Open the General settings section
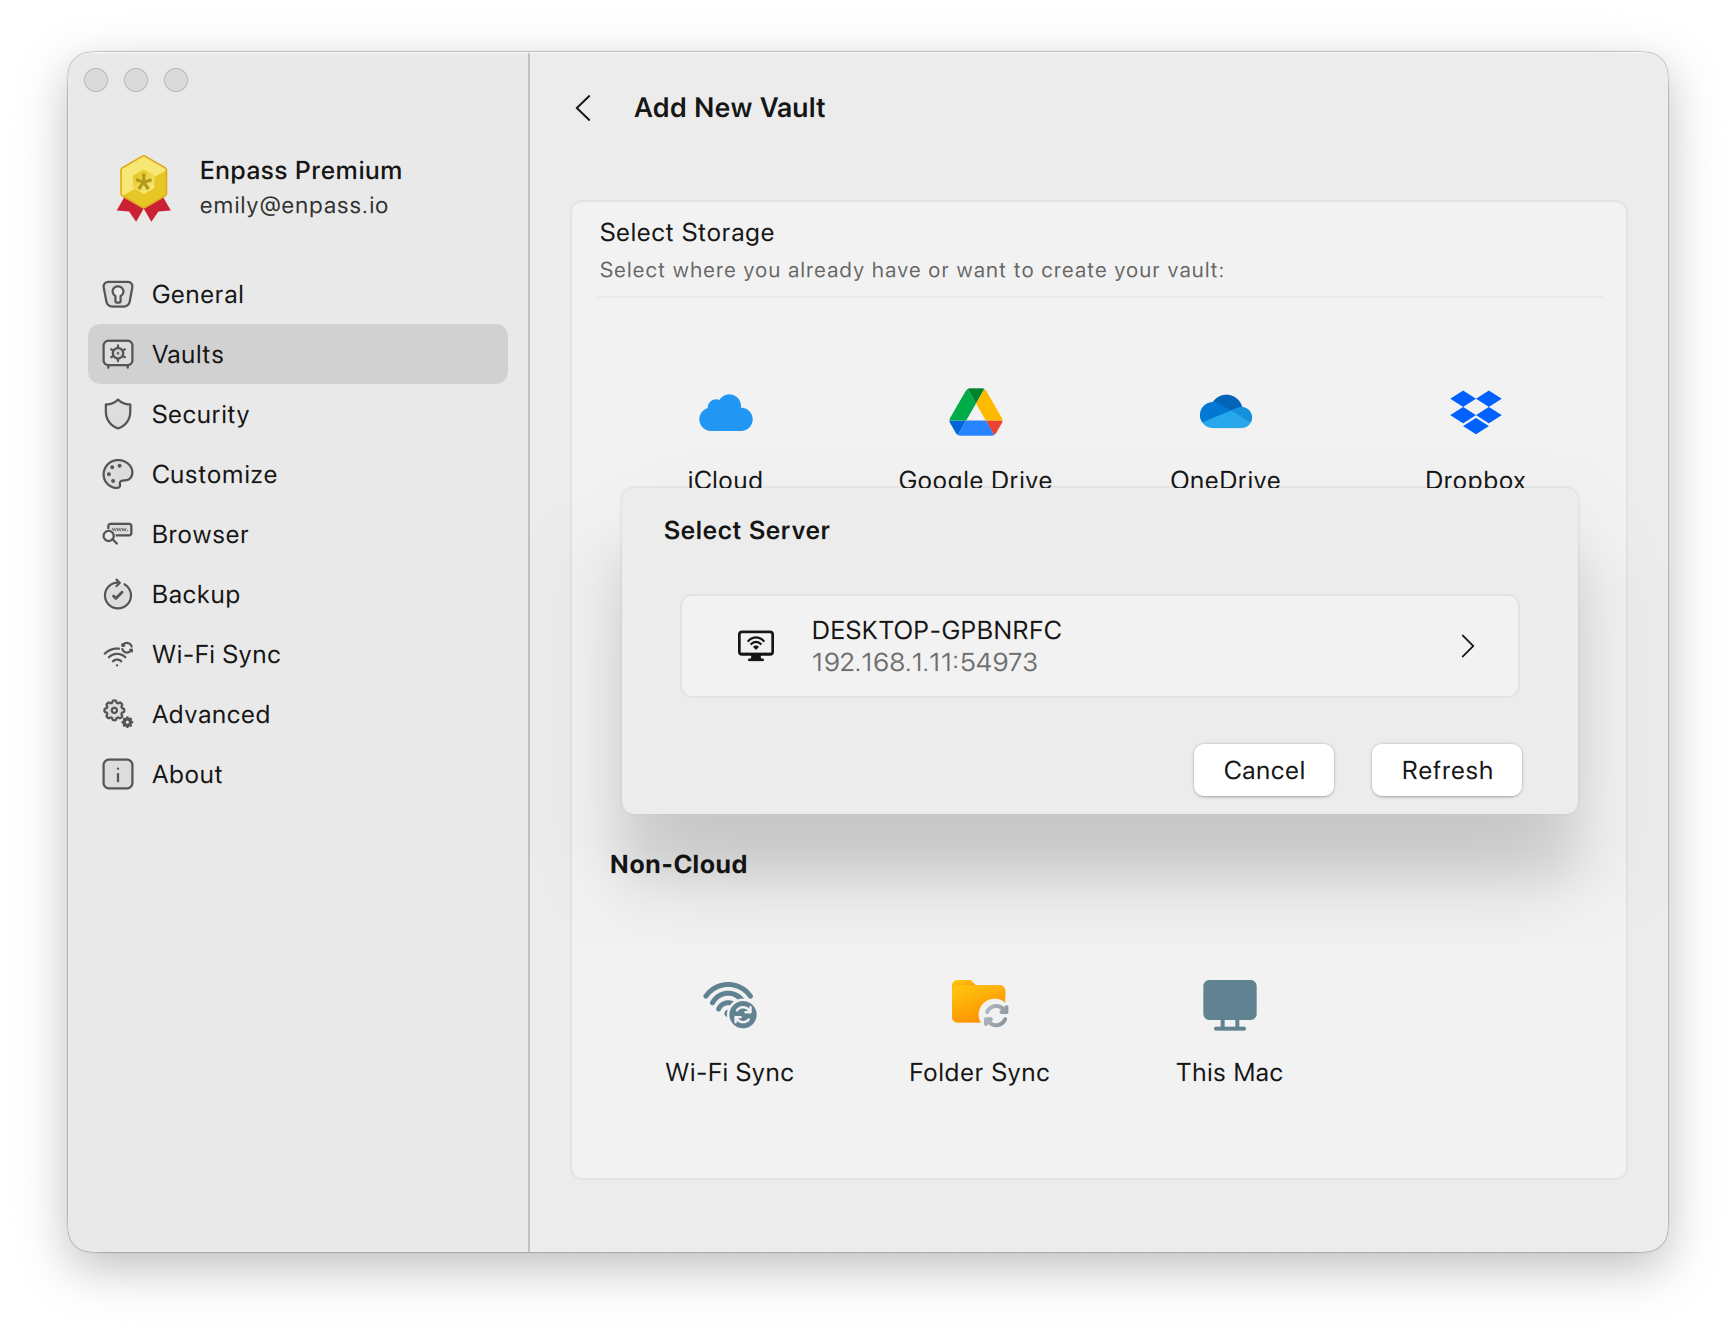Viewport: 1736px width, 1336px height. click(298, 294)
